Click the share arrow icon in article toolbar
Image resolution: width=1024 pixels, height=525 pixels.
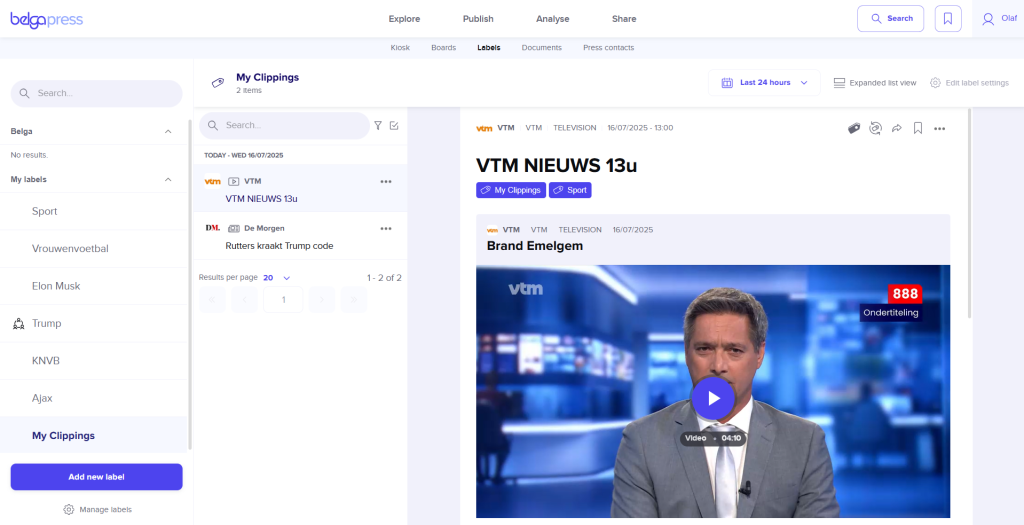897,129
